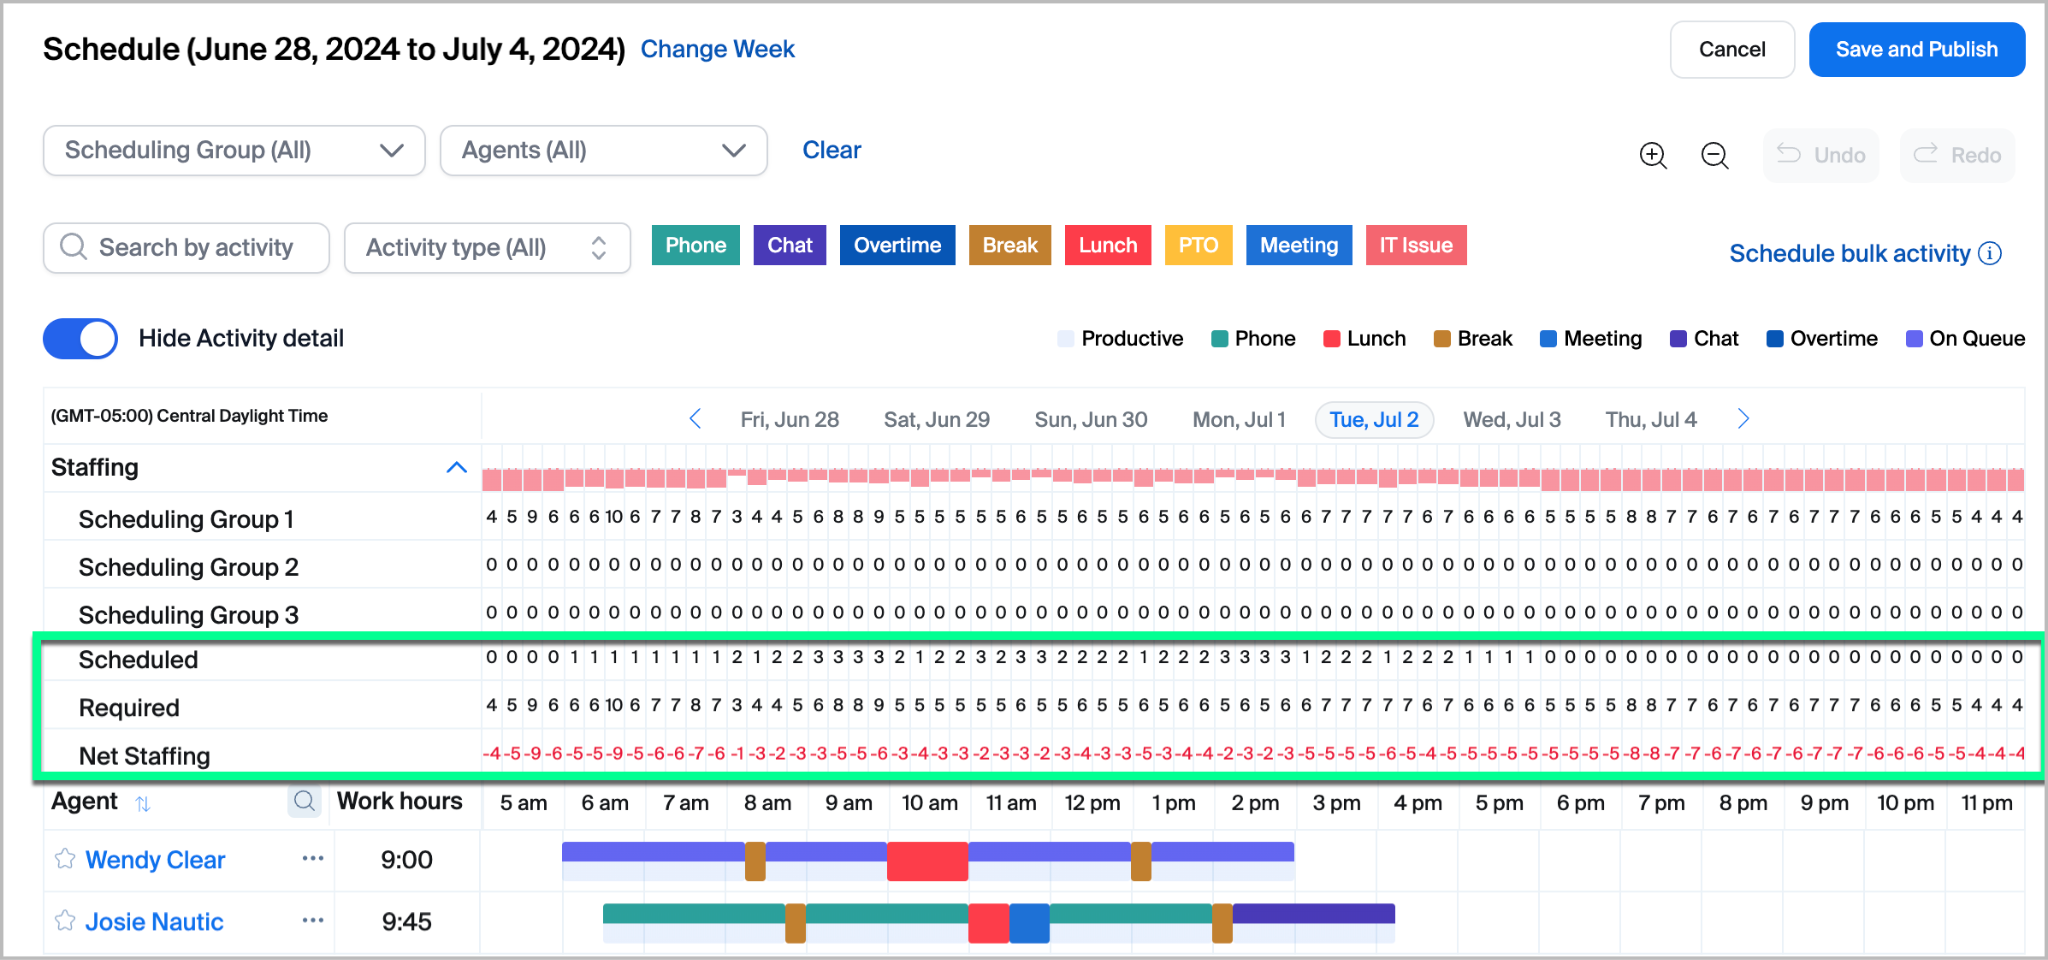2048x960 pixels.
Task: Open the Agents (All) dropdown
Action: click(x=603, y=151)
